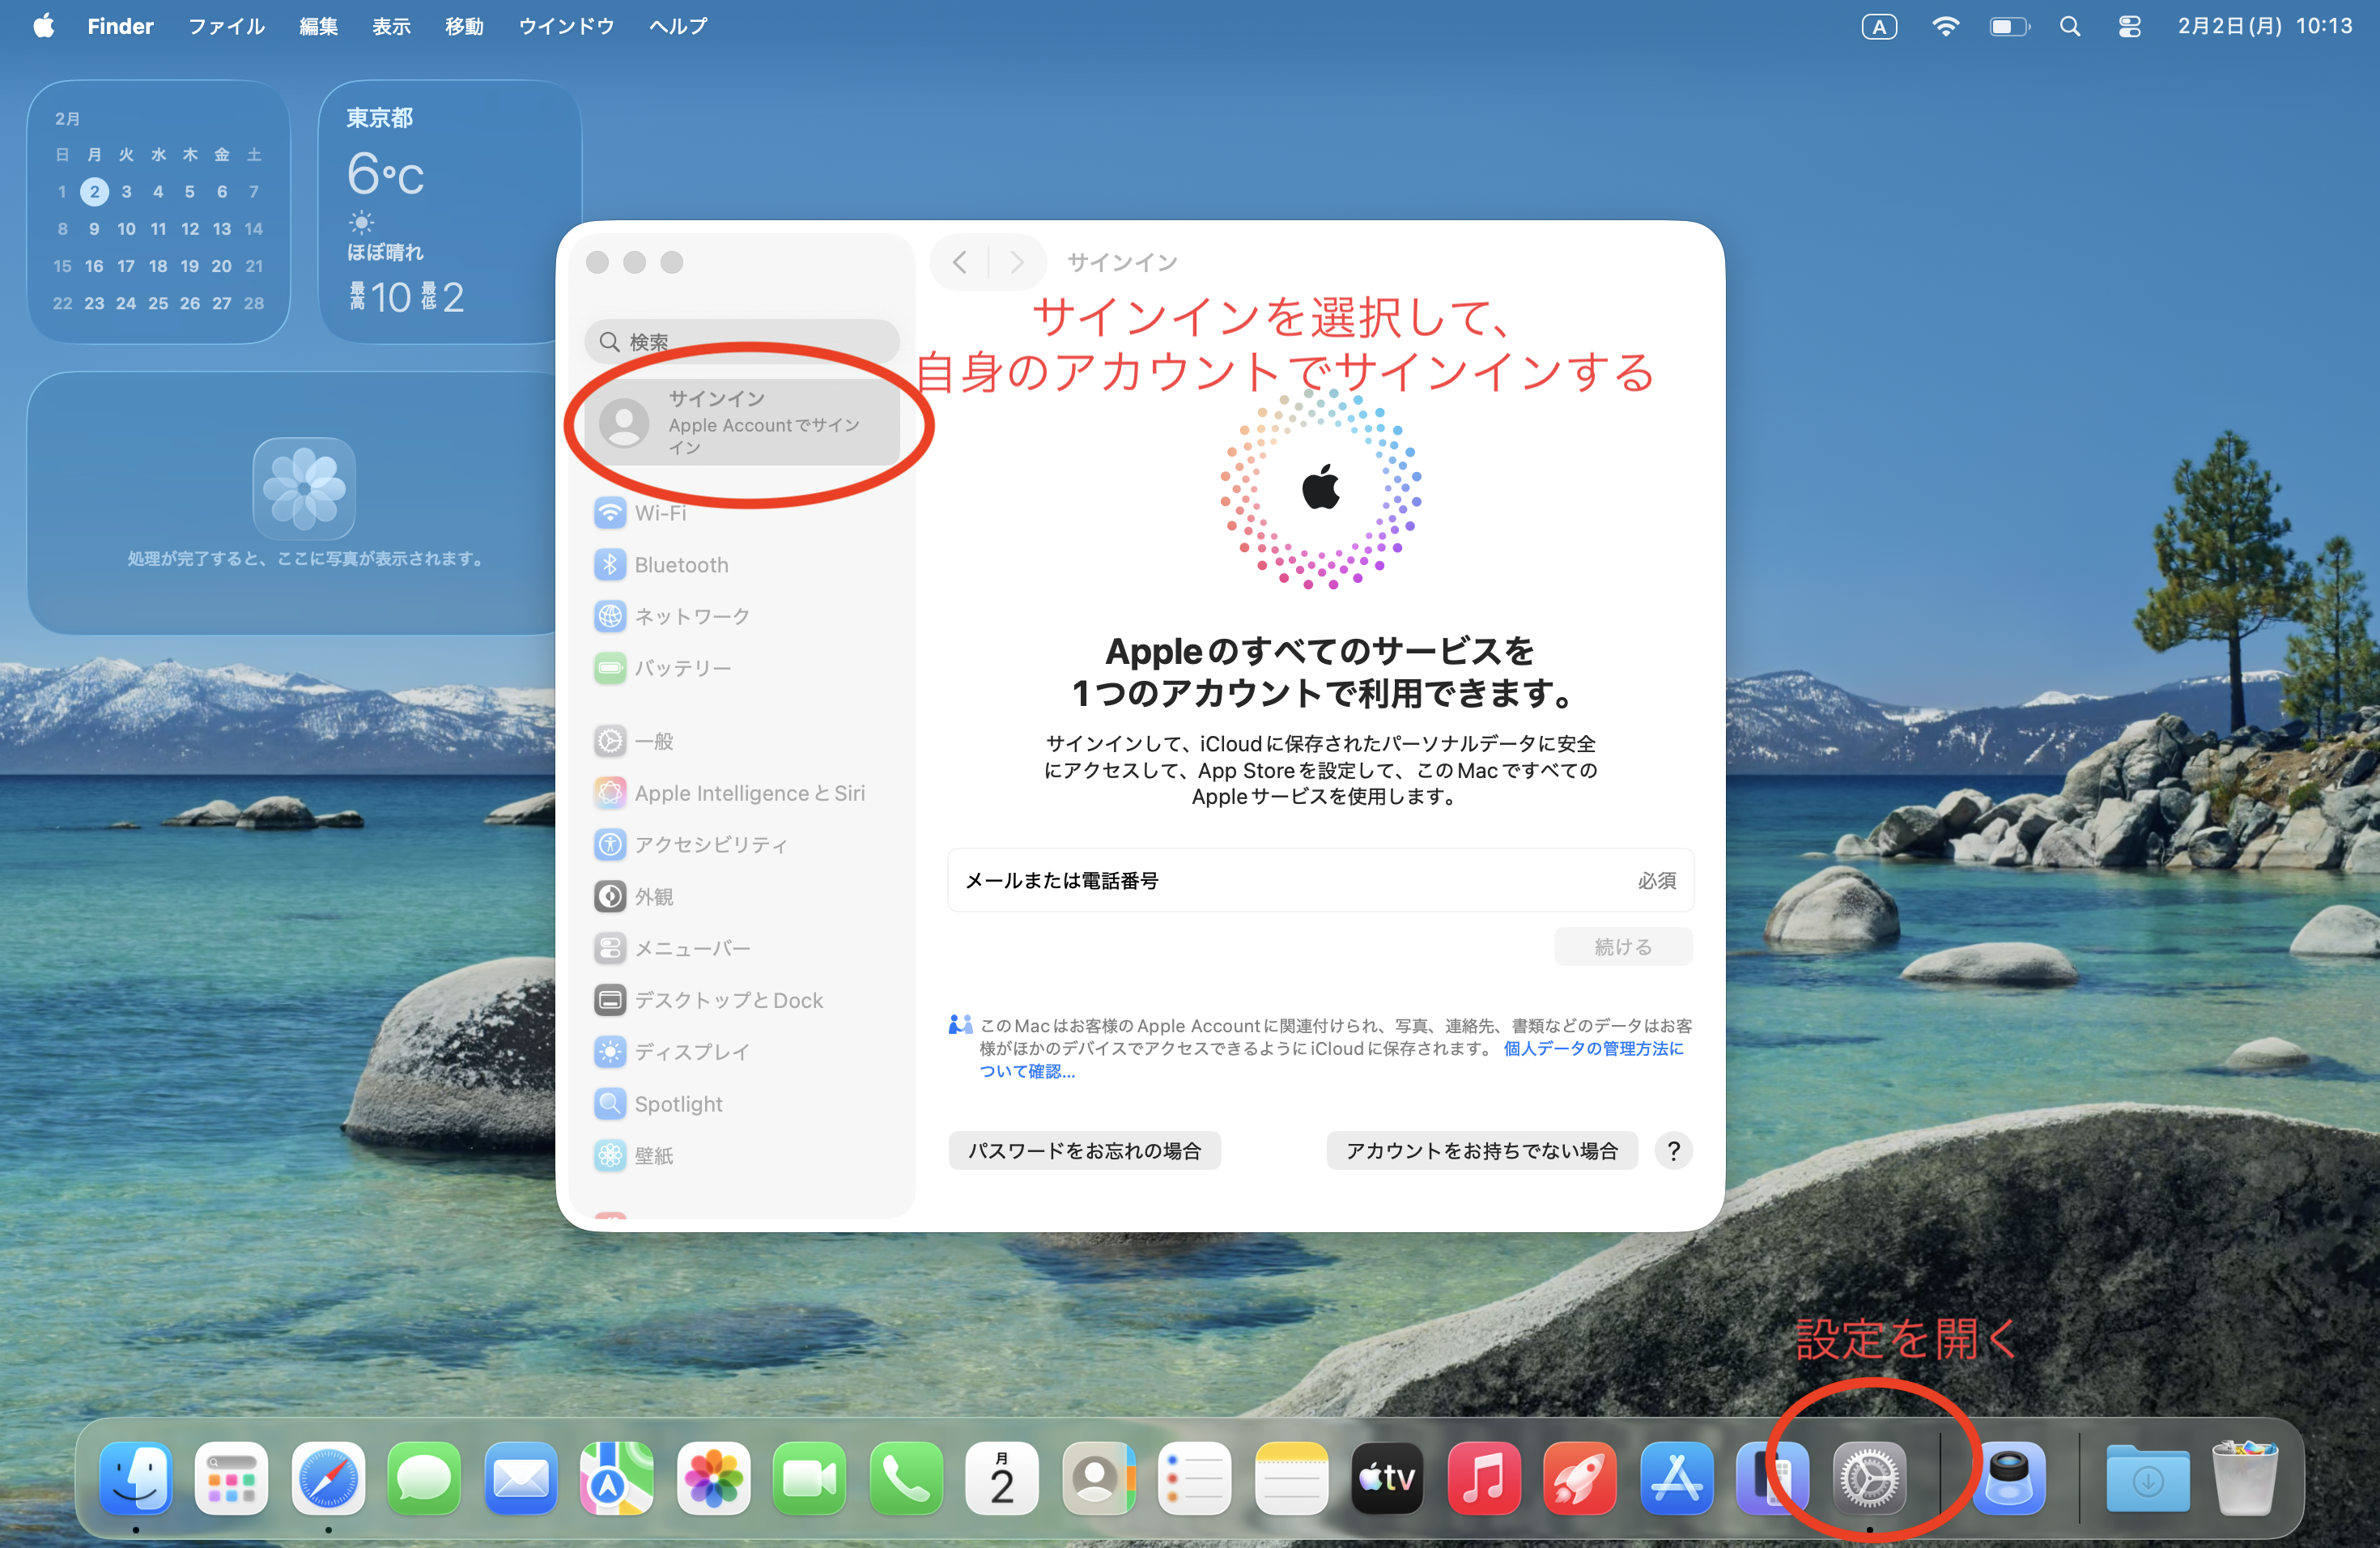Open the Photos app in the Dock
The width and height of the screenshot is (2380, 1548).
(x=713, y=1477)
